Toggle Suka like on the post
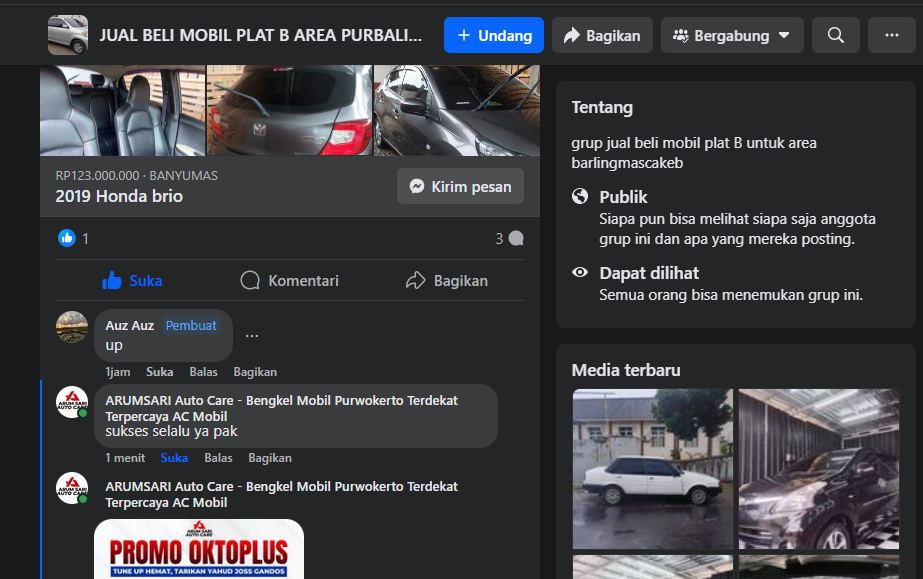Screen dimensions: 923x579 pos(132,281)
